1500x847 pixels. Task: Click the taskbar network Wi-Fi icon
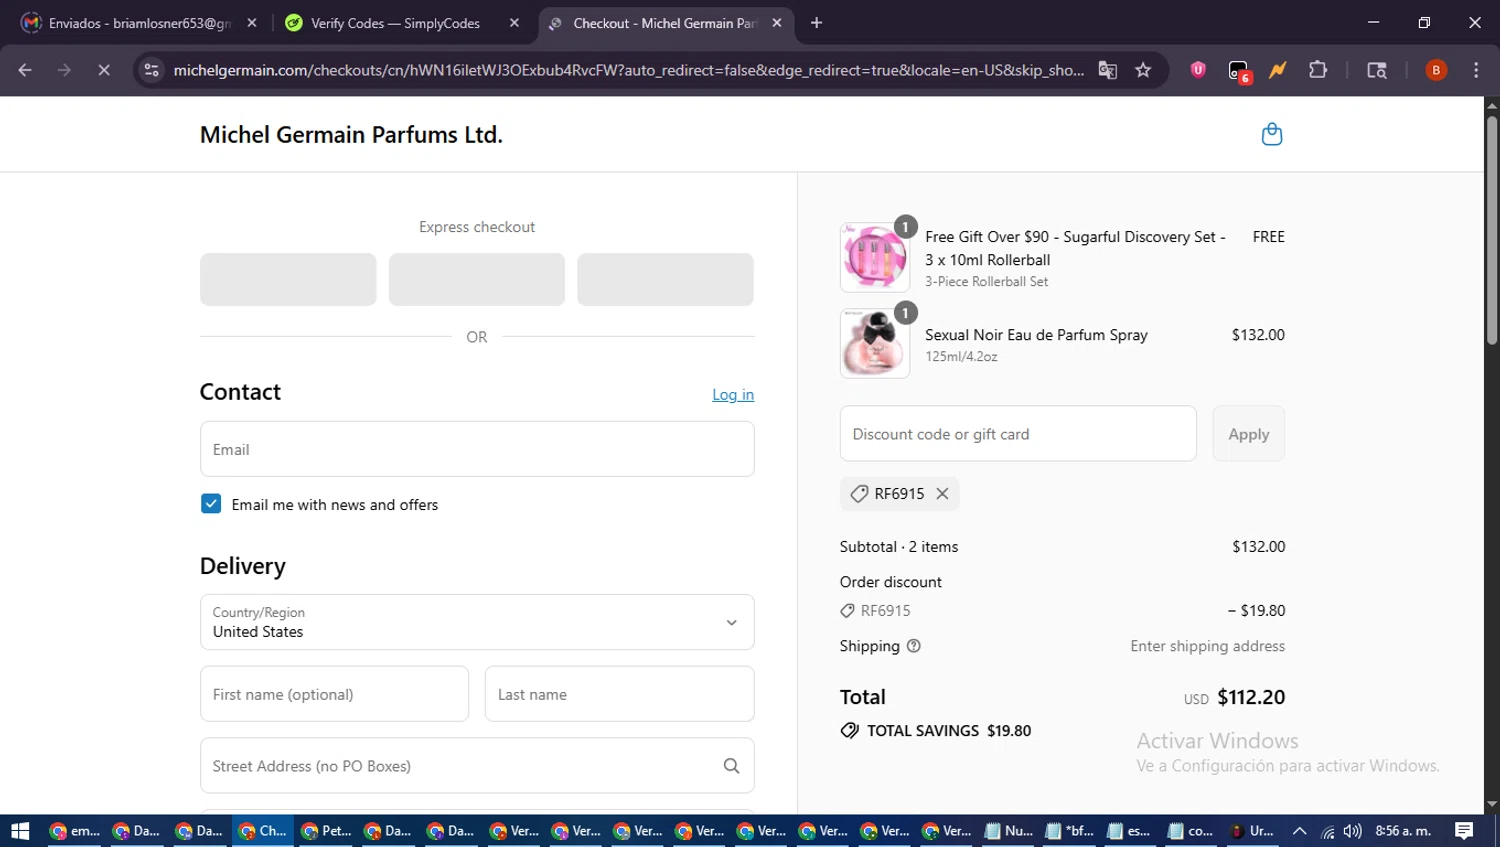coord(1327,831)
